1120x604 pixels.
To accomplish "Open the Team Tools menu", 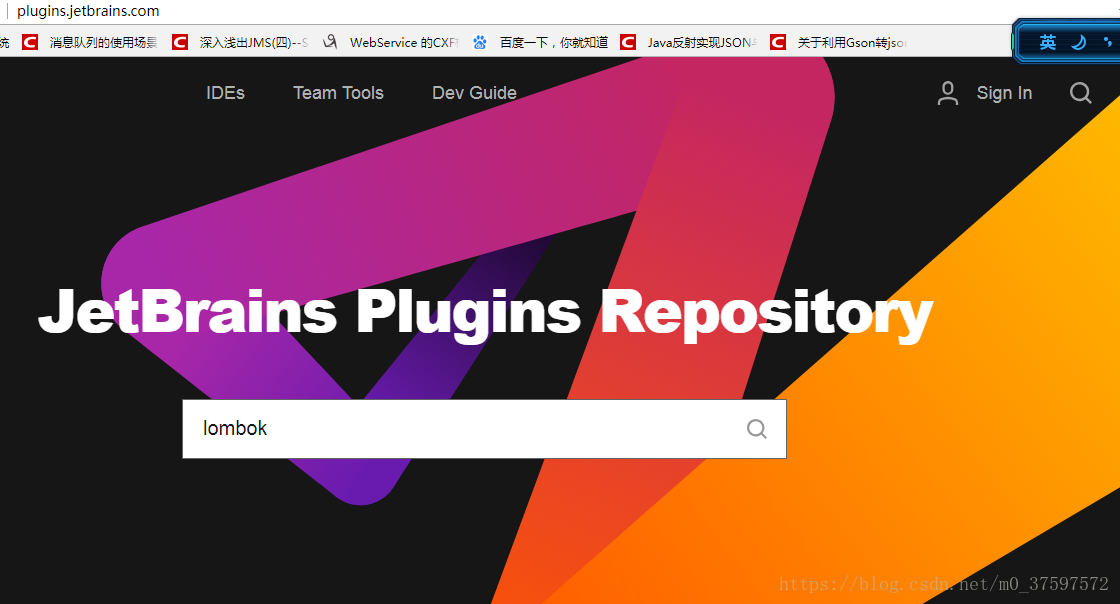I will (338, 93).
